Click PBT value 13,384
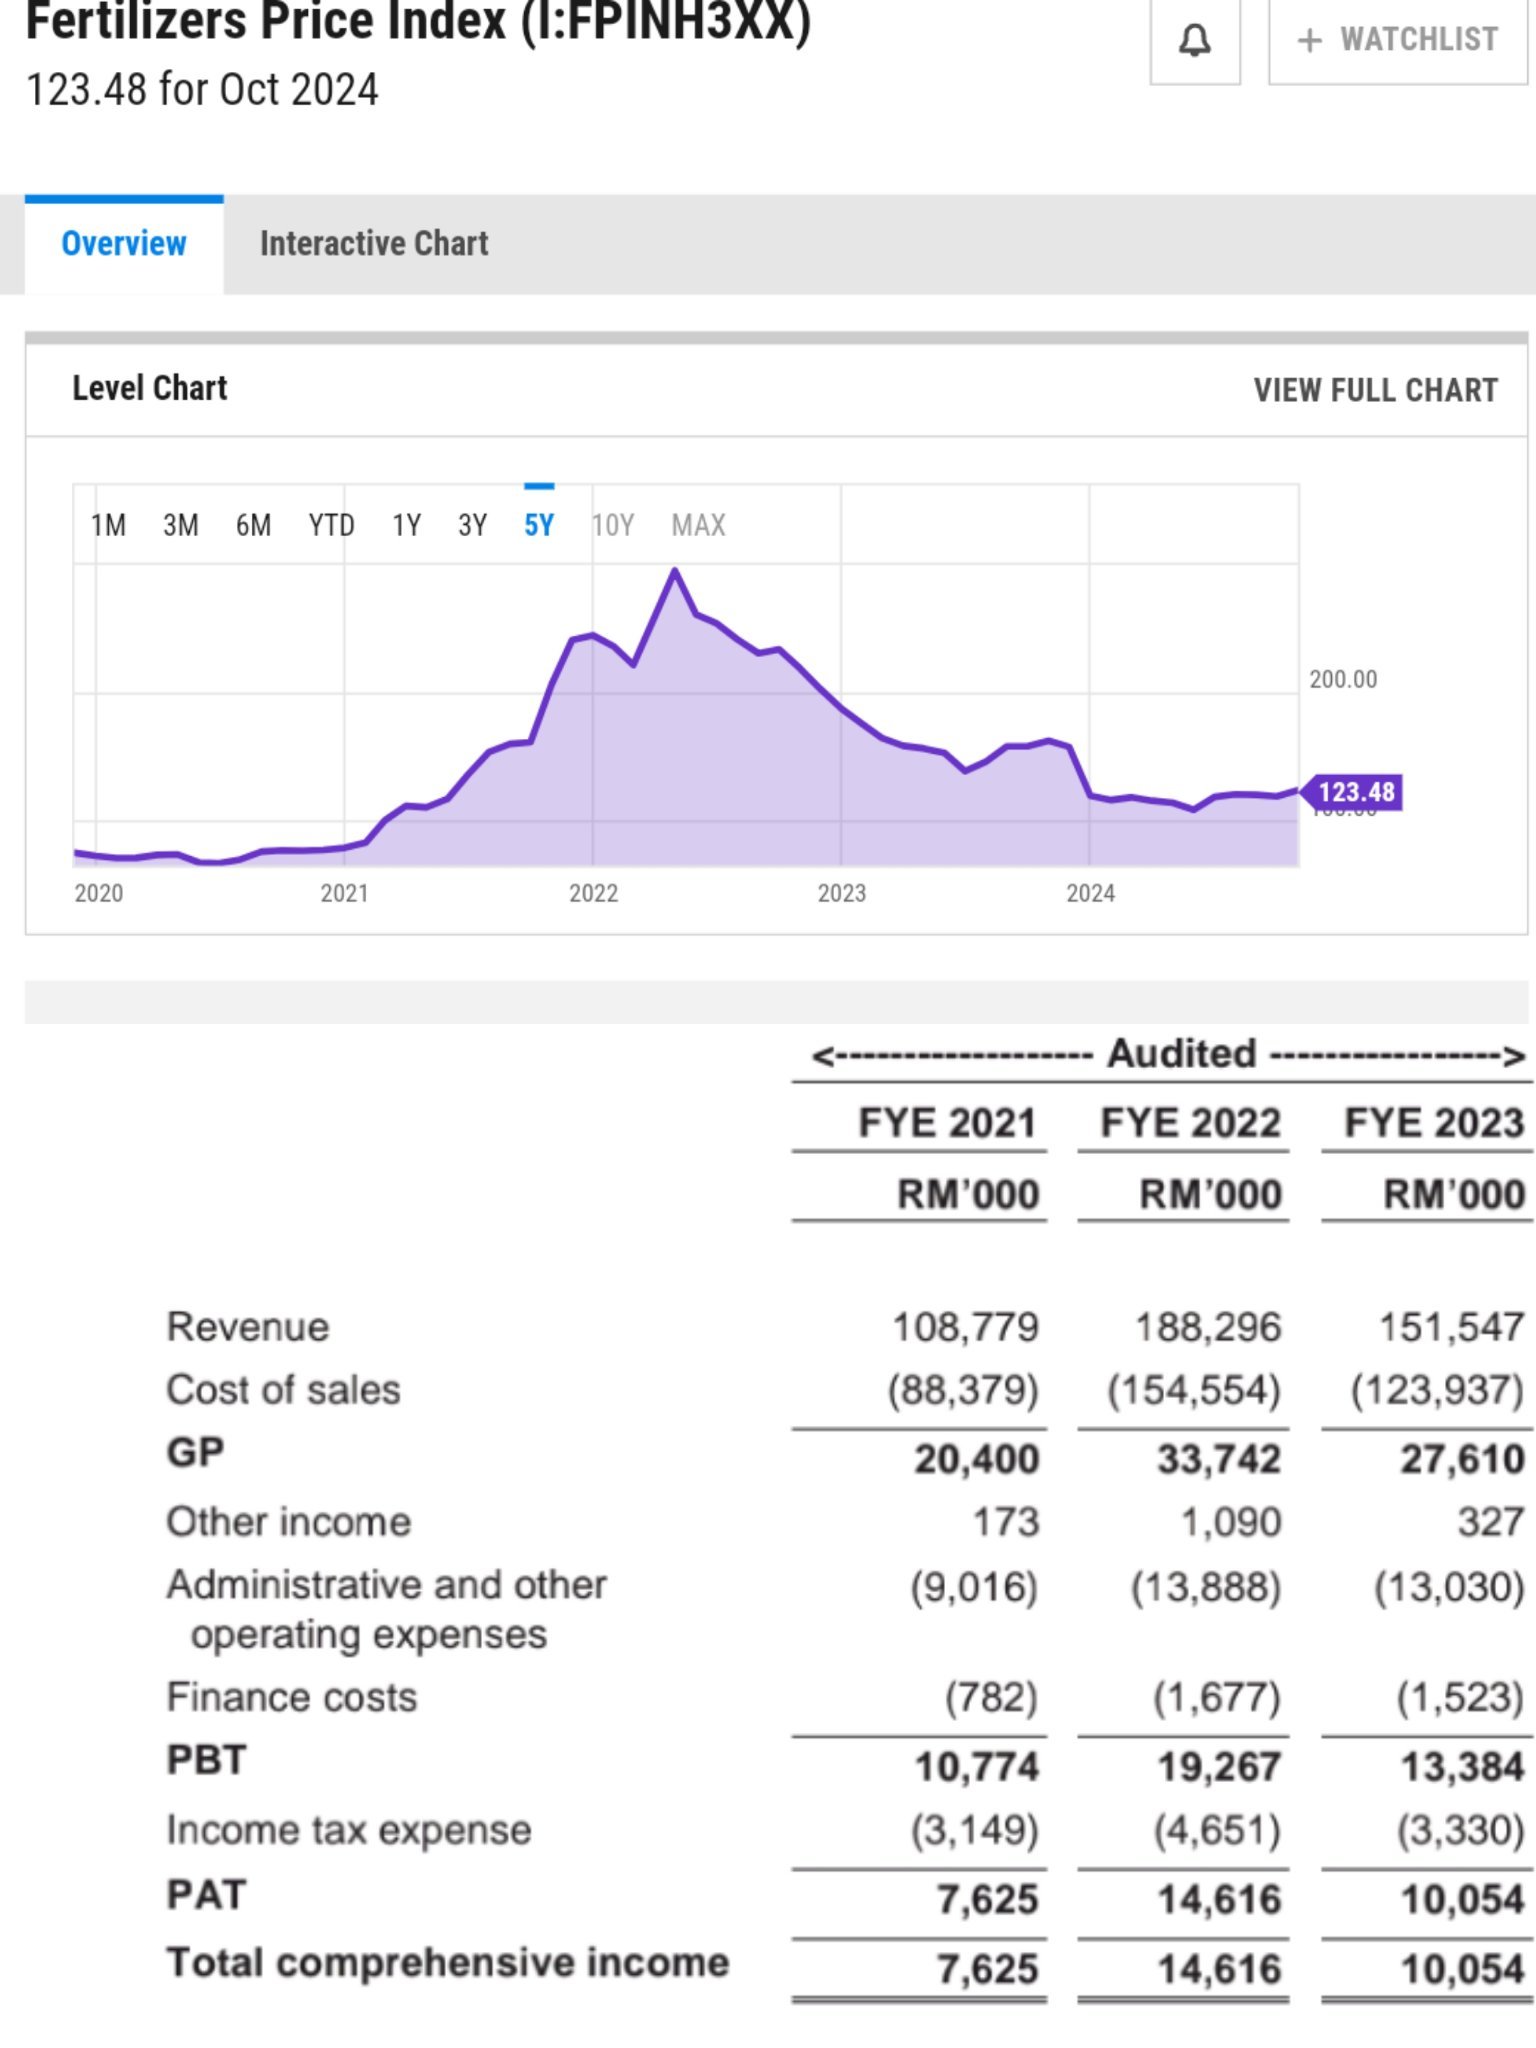Viewport: 1536px width, 2048px height. point(1462,1767)
